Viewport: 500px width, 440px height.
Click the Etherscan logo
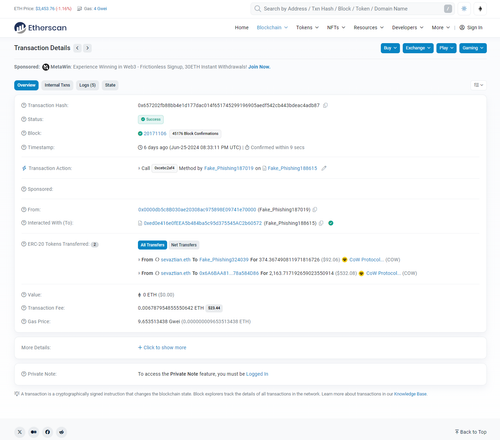(x=40, y=28)
